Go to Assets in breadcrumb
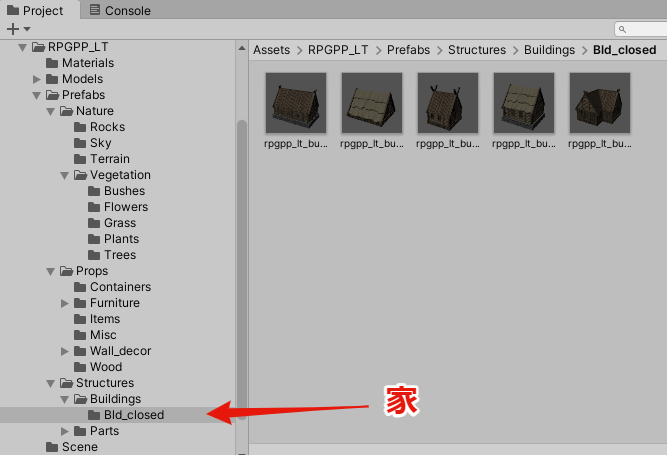This screenshot has height=455, width=667. click(271, 50)
